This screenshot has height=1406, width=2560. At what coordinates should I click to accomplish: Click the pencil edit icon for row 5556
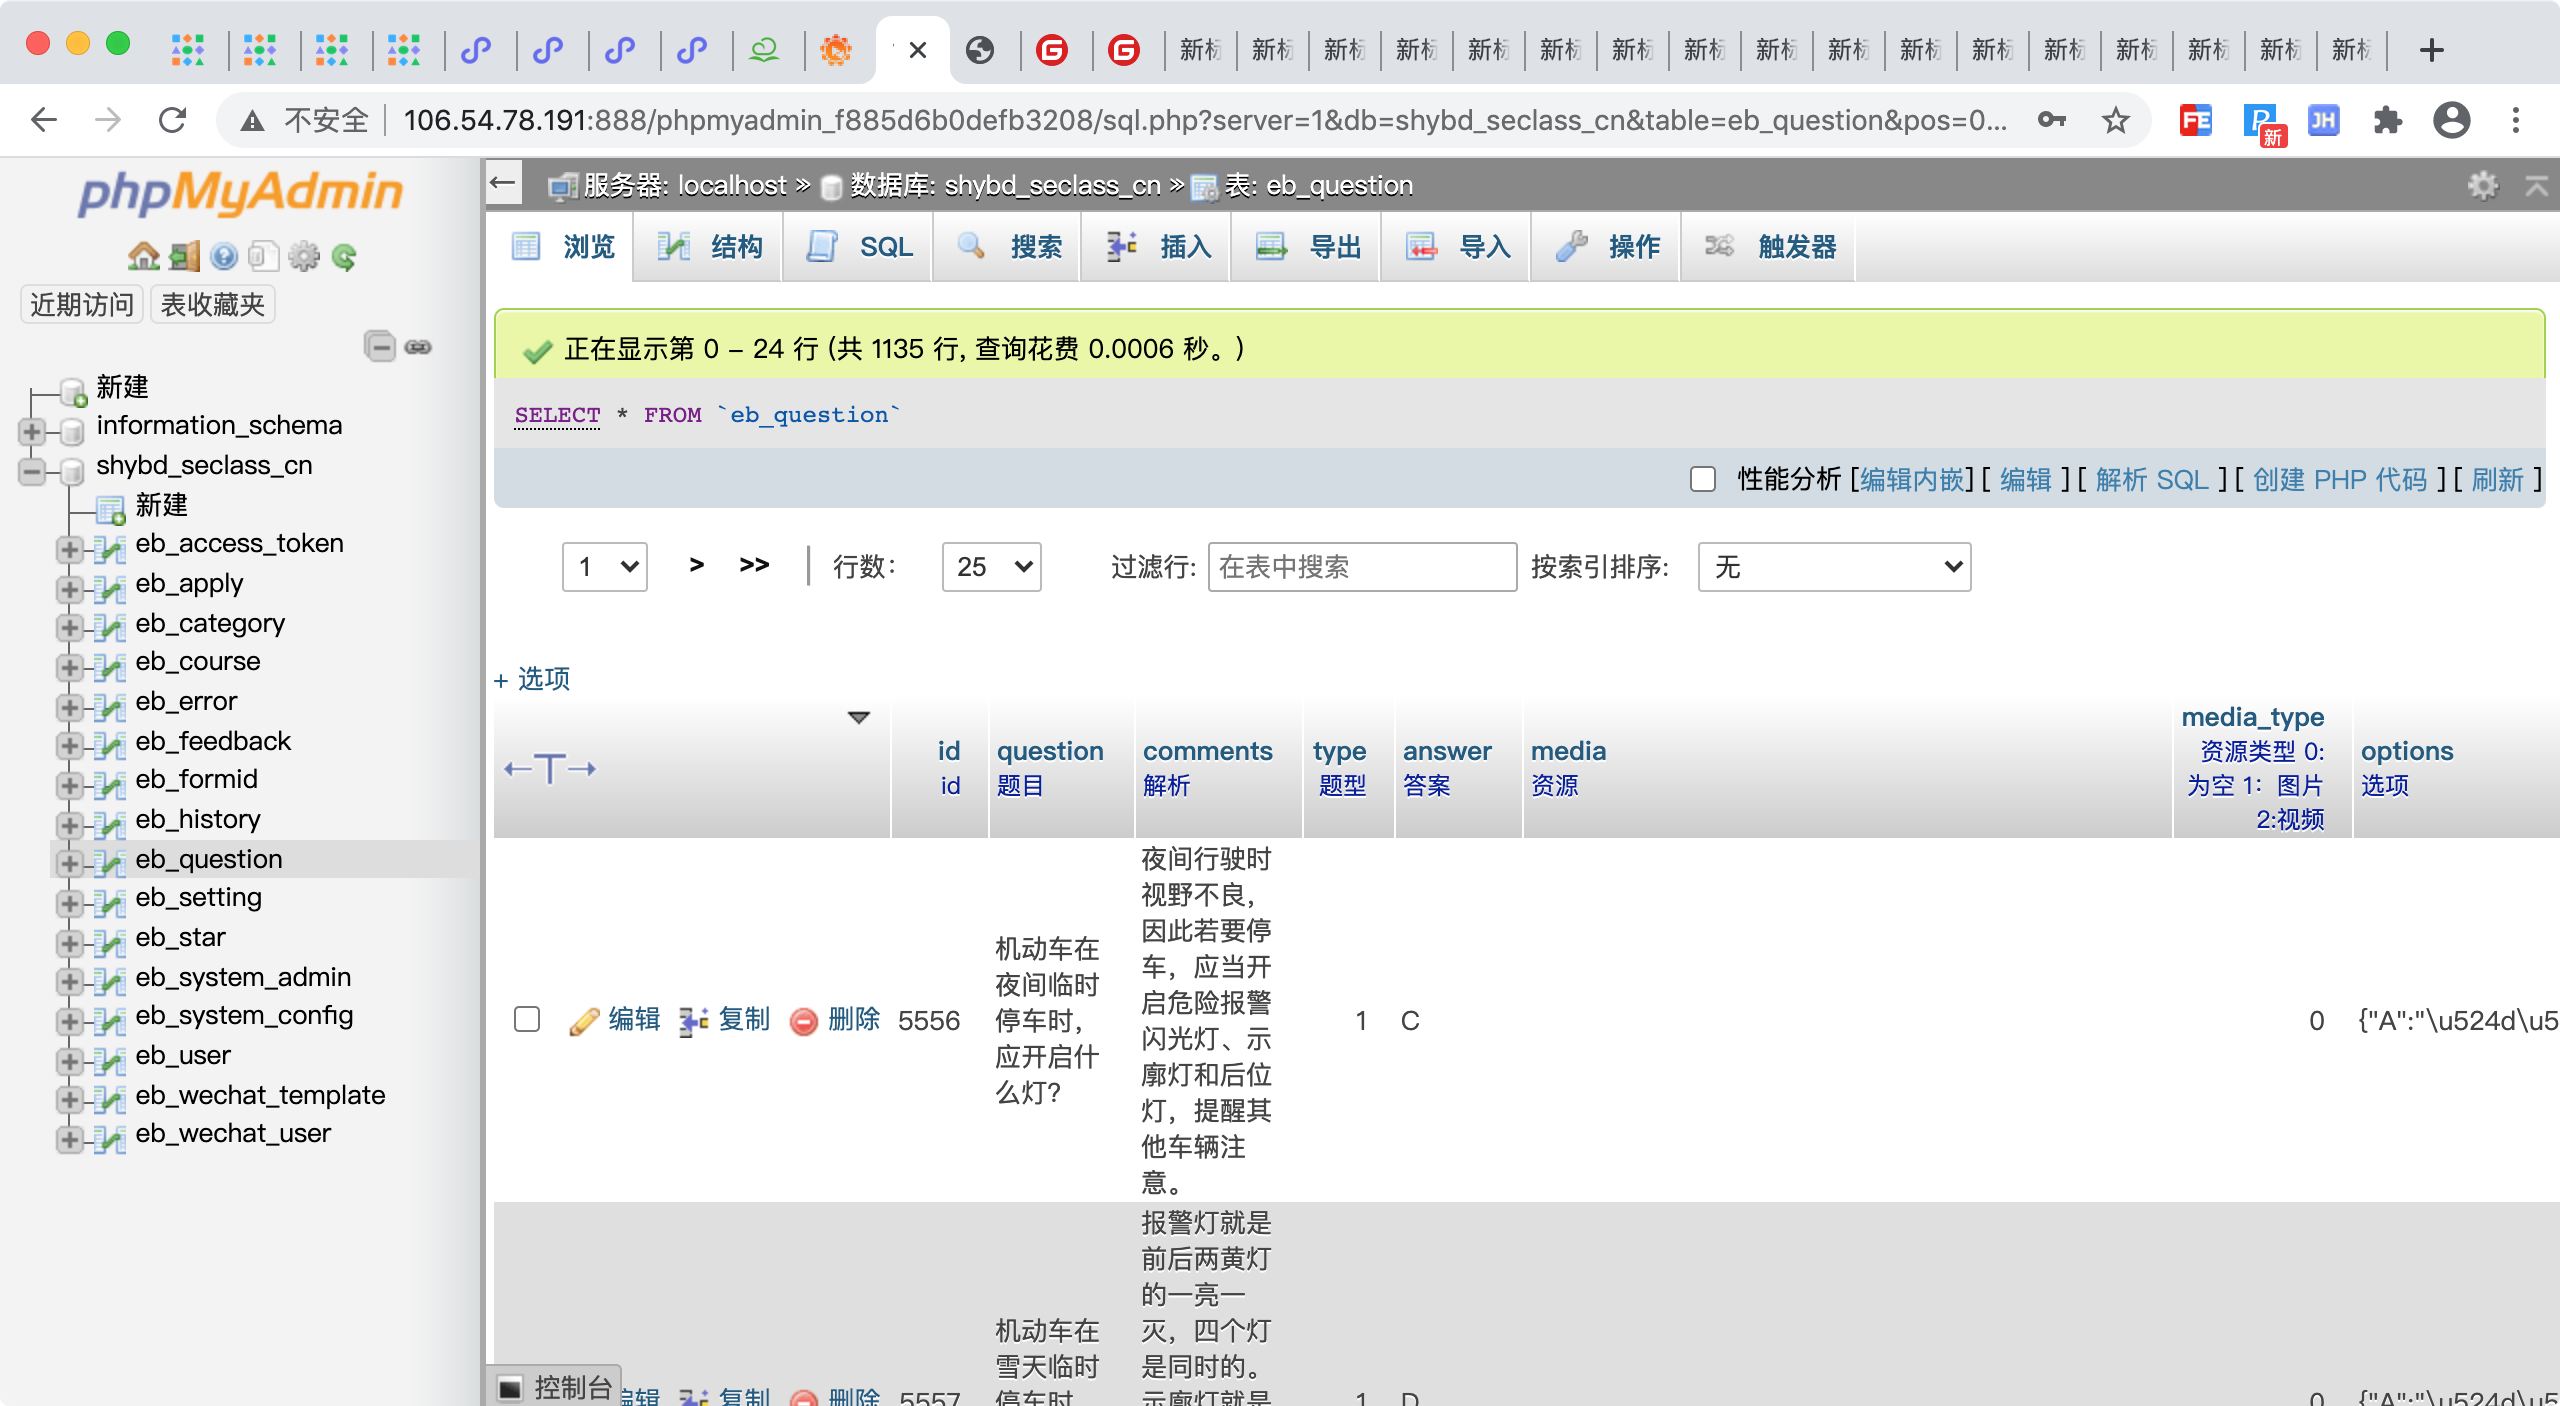584,1021
